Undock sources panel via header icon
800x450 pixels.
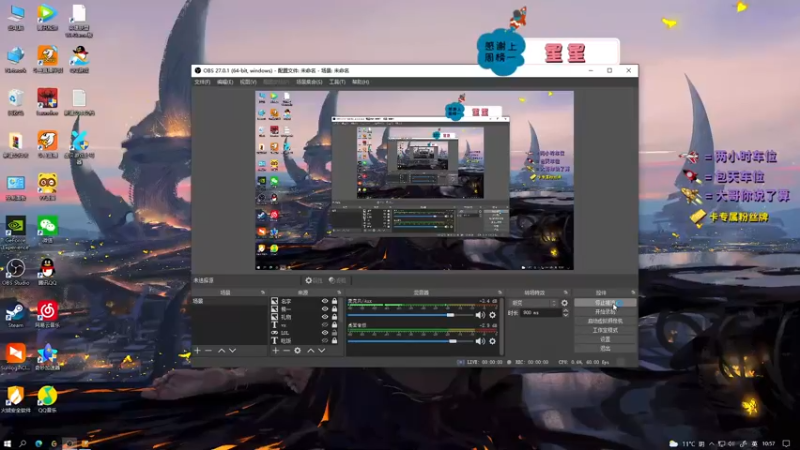(339, 292)
